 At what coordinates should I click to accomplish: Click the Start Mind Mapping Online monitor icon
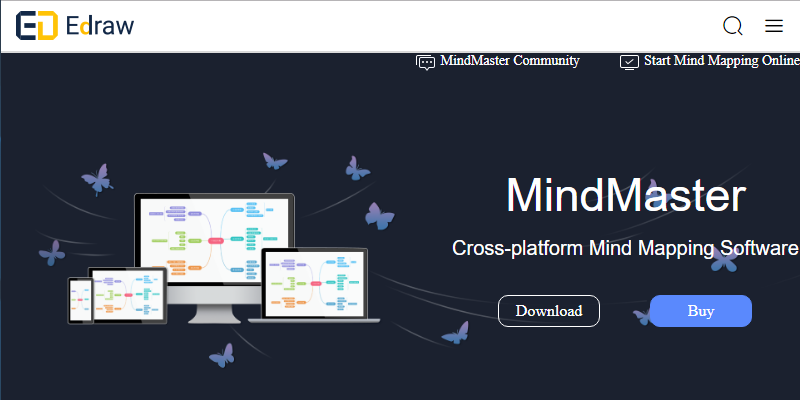point(629,61)
